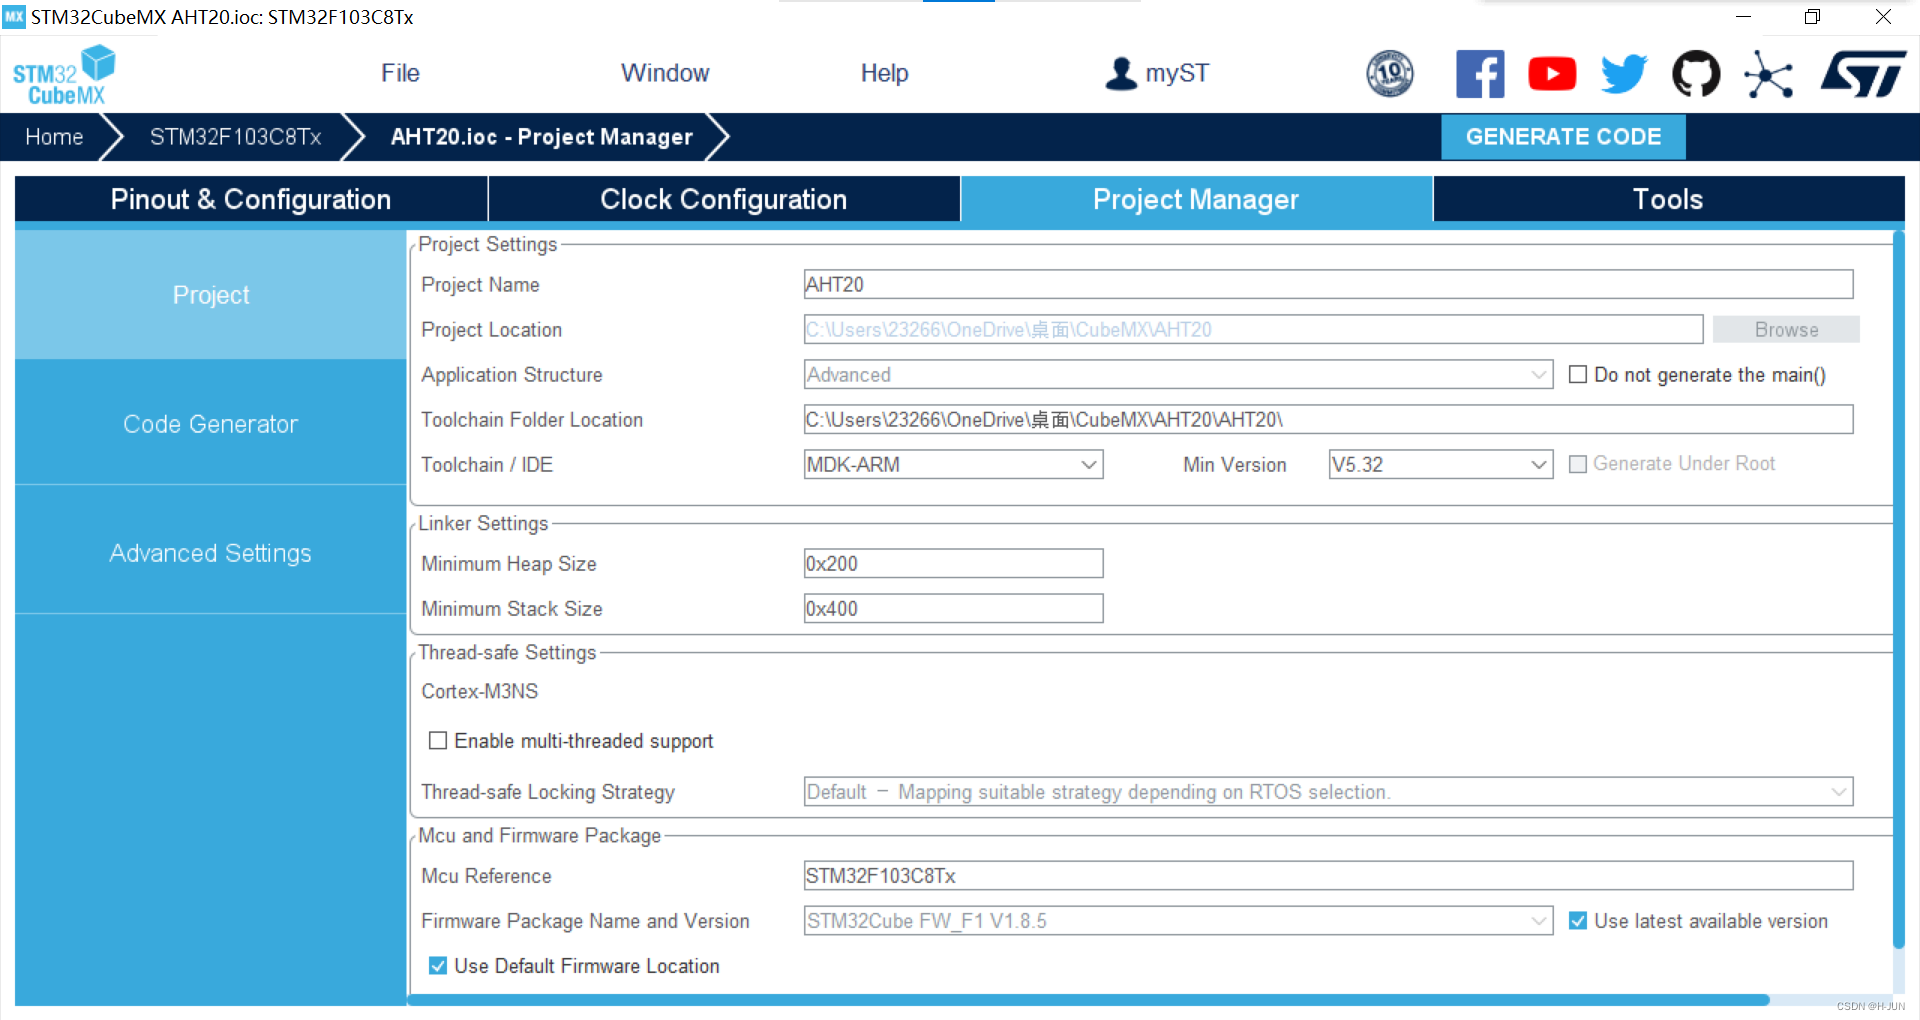Click the horizontal scrollbar at bottom
1920x1020 pixels.
(1090, 1000)
